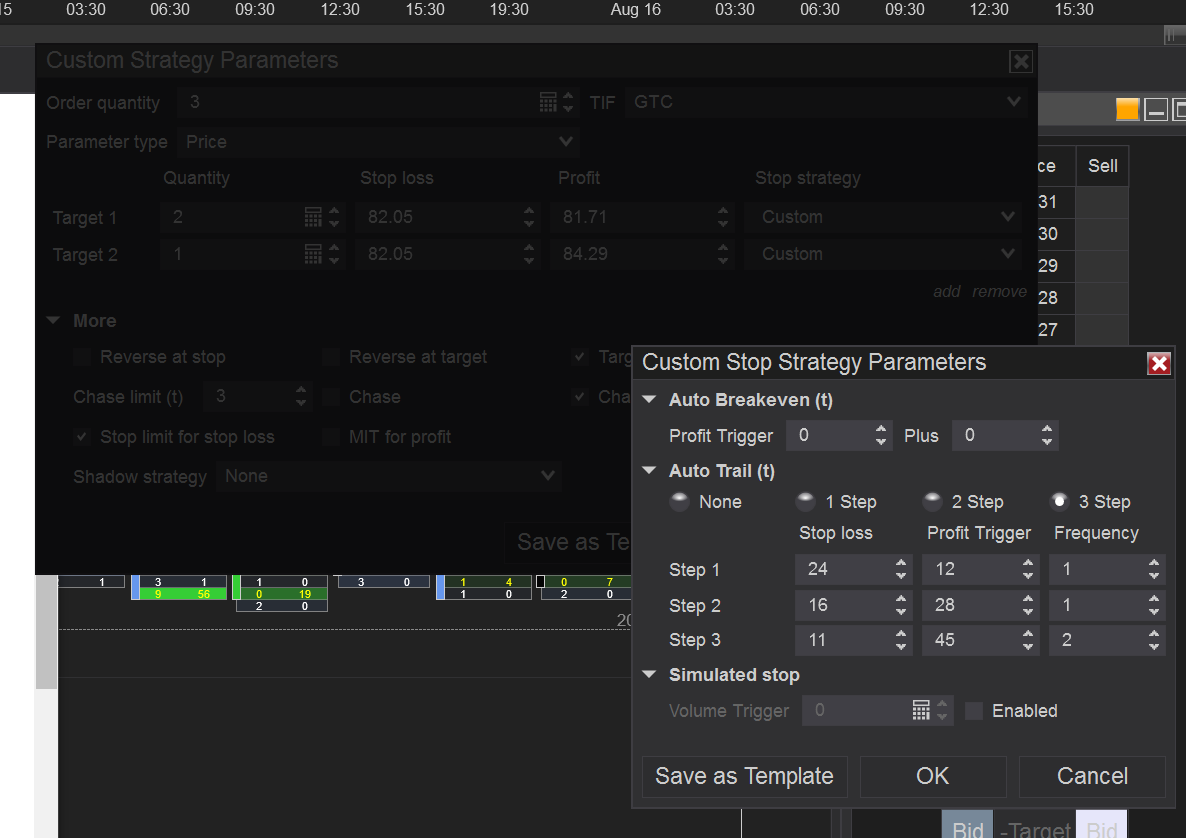Viewport: 1186px width, 838px height.
Task: Open the Volume Trigger calculator icon
Action: [x=921, y=710]
